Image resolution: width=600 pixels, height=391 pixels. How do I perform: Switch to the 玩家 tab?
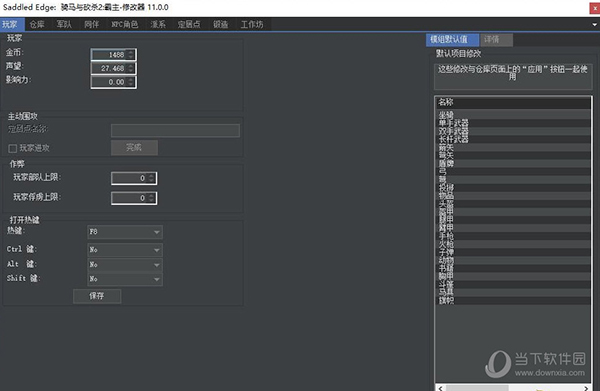pos(12,24)
